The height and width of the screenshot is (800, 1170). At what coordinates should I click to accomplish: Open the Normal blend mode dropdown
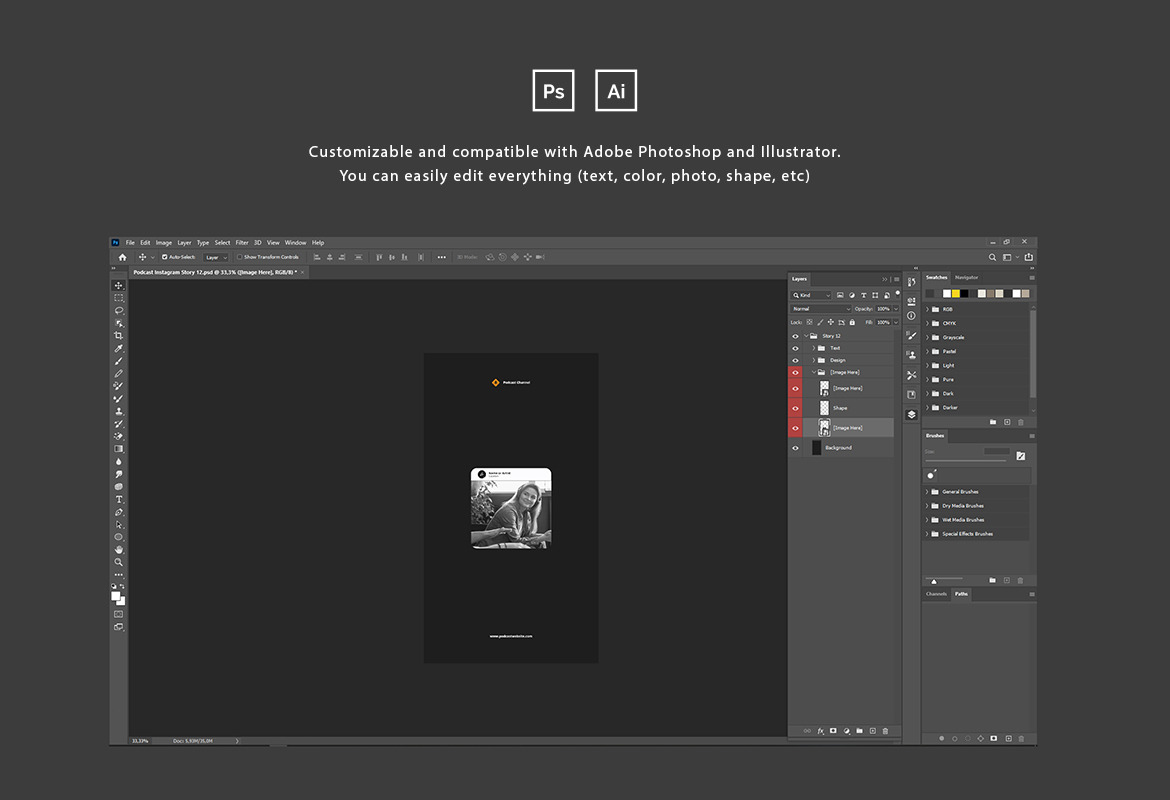pyautogui.click(x=821, y=309)
